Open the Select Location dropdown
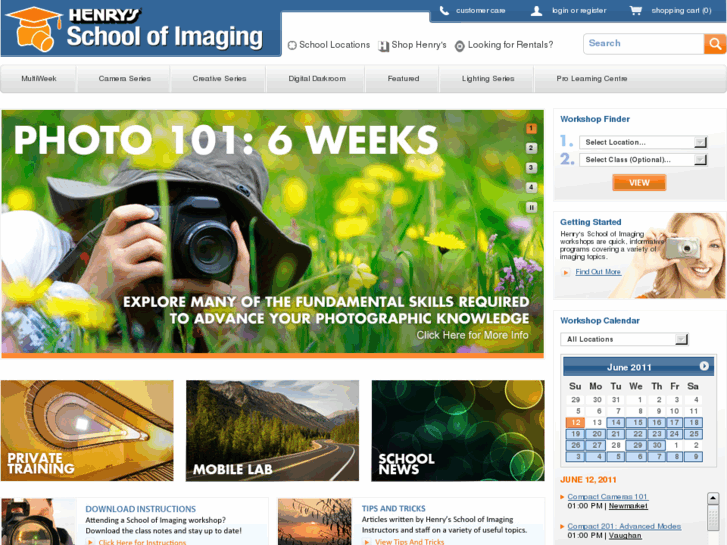The width and height of the screenshot is (727, 545). click(x=643, y=142)
